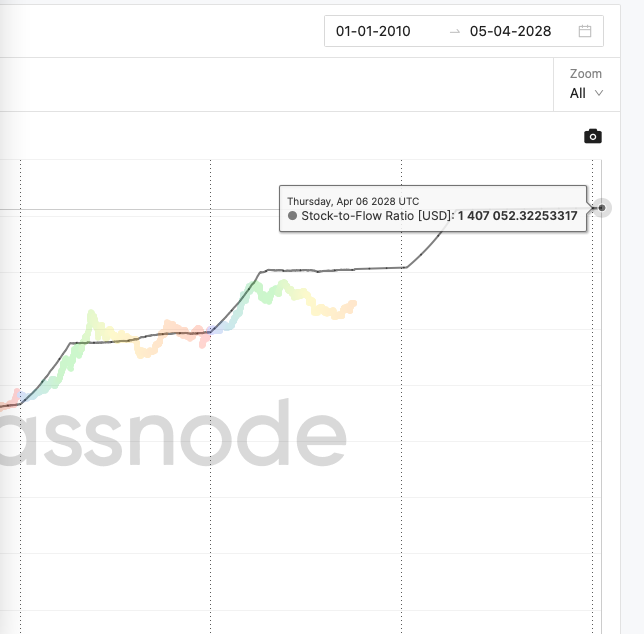Click the red price segment at left edge
Viewport: 644px width, 634px height.
(x=14, y=397)
